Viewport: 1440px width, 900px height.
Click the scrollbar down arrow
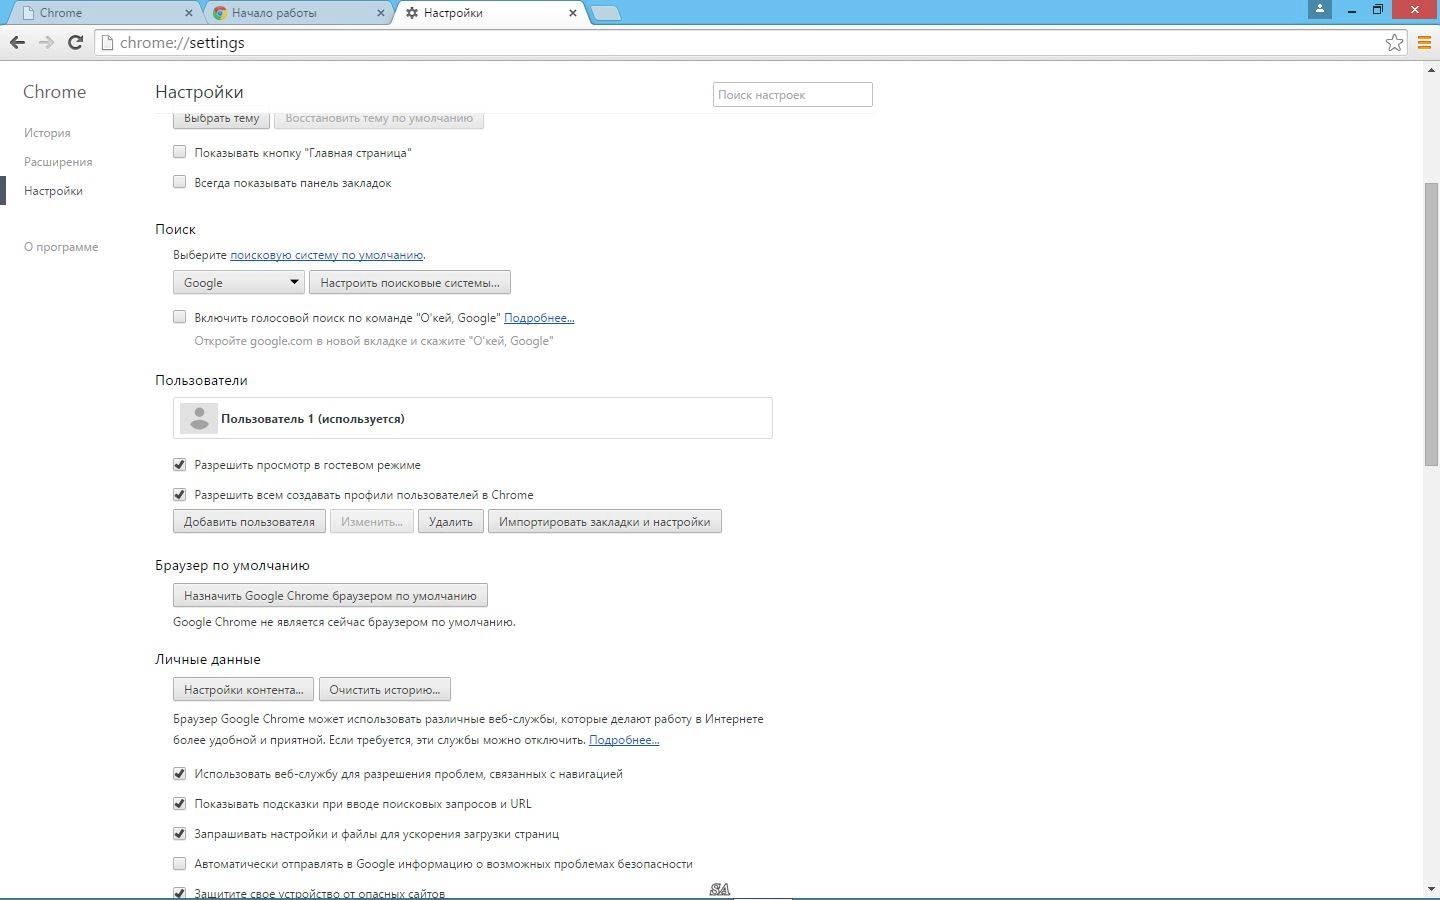pyautogui.click(x=1431, y=889)
